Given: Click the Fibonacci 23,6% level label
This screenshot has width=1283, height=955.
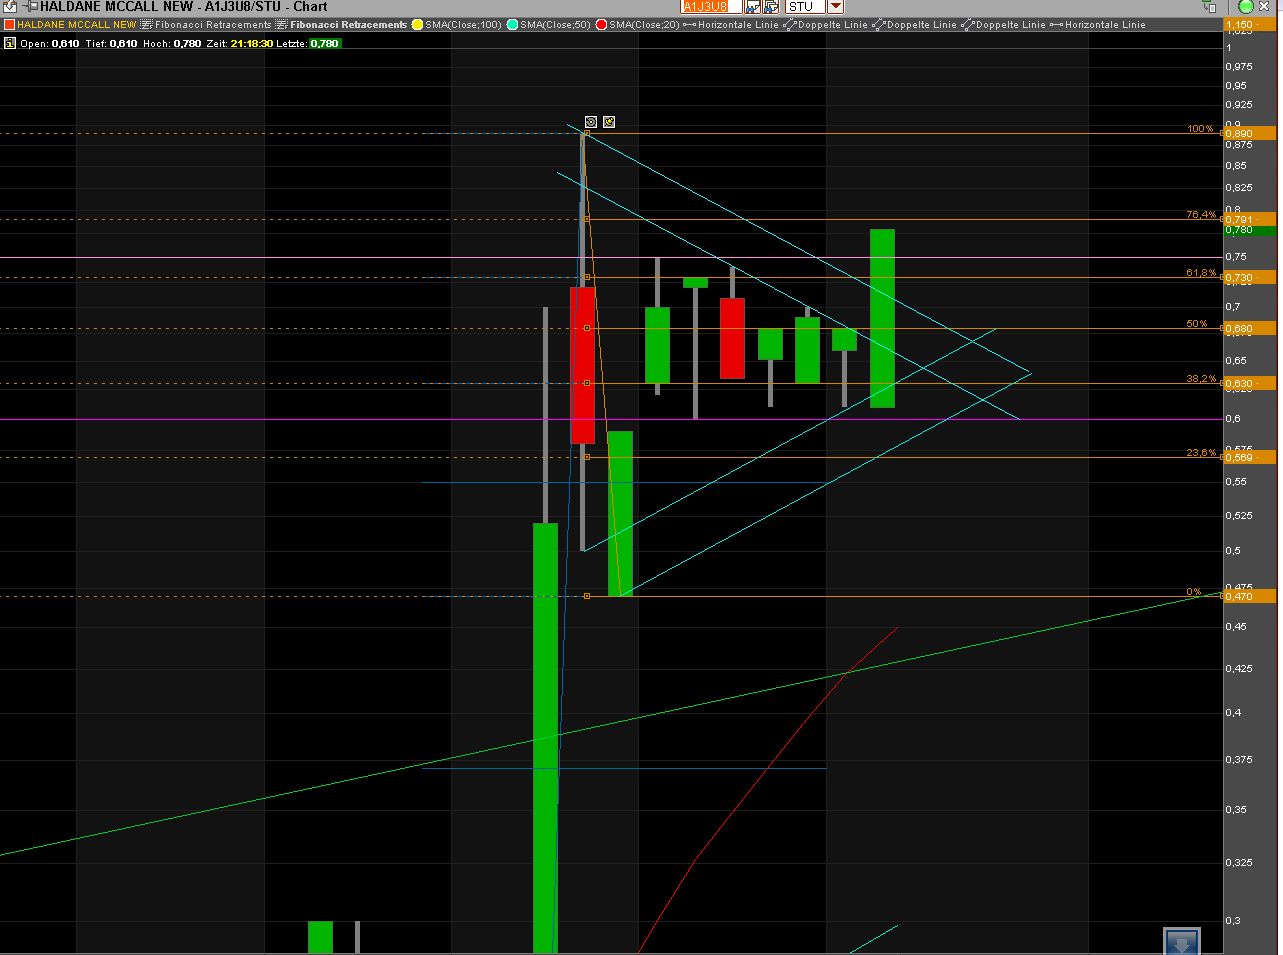Looking at the screenshot, I should tap(1201, 453).
